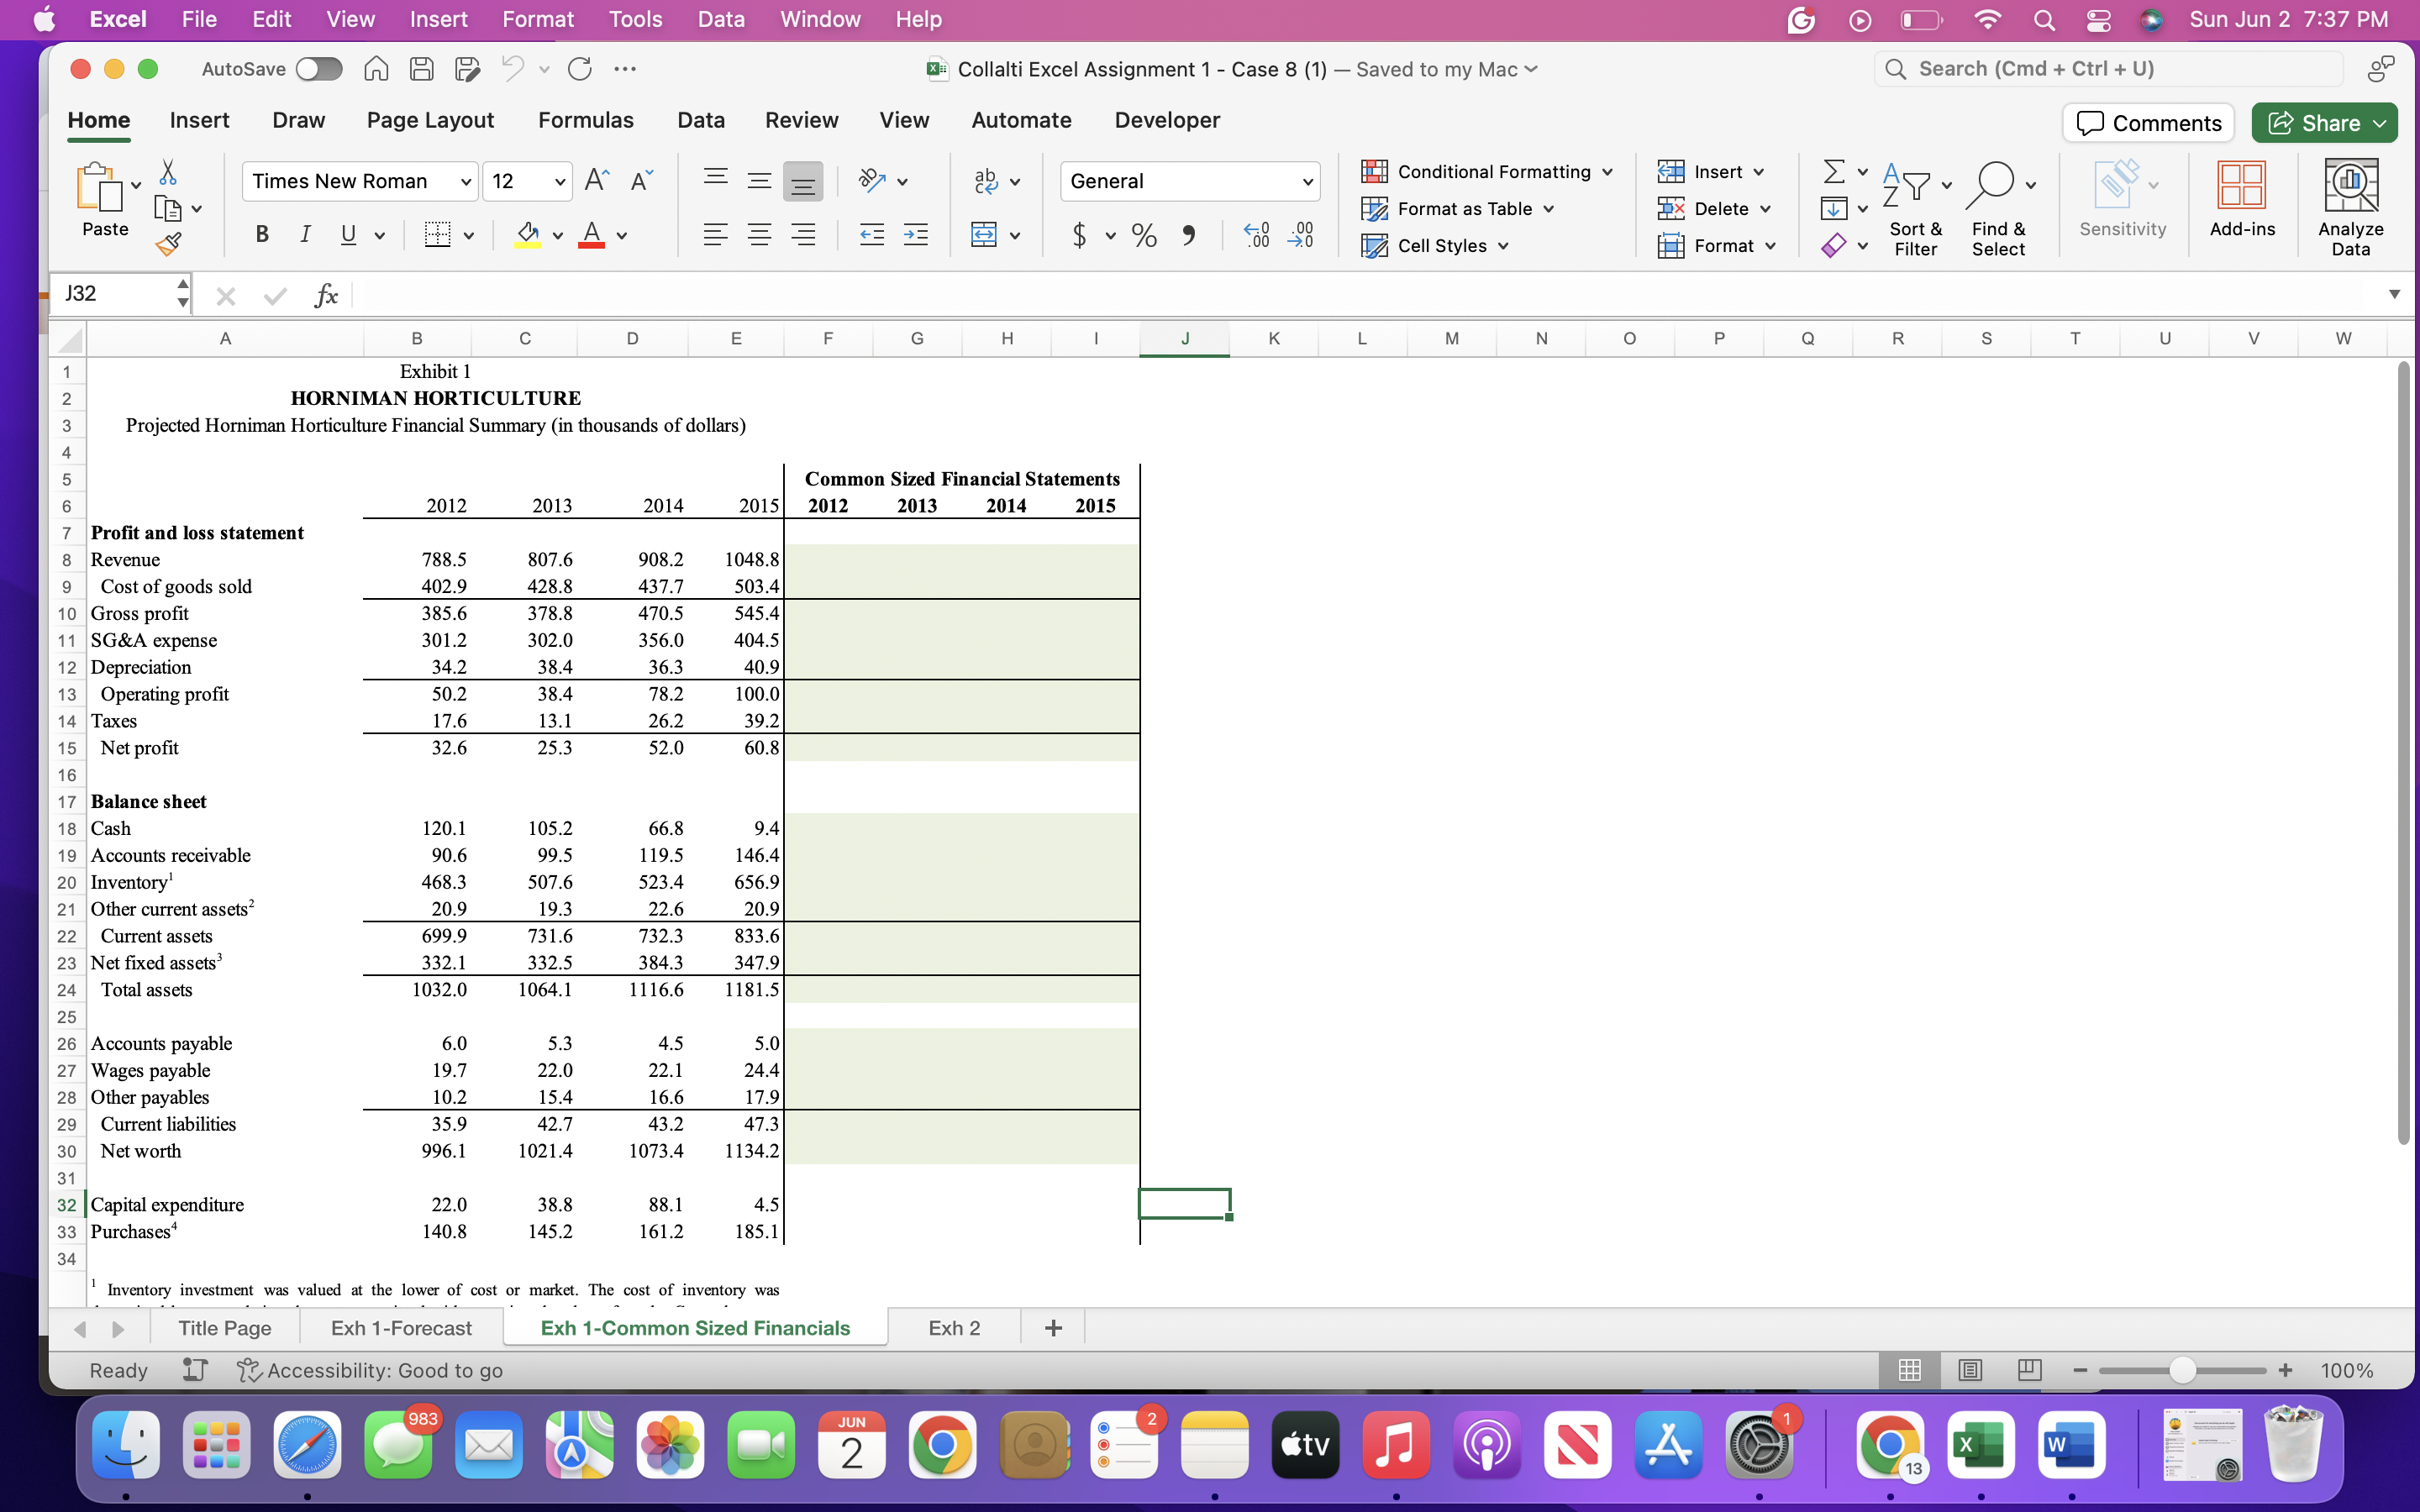Click the AutoSum sigma icon
Screen dimensions: 2420x1512
tap(1834, 171)
